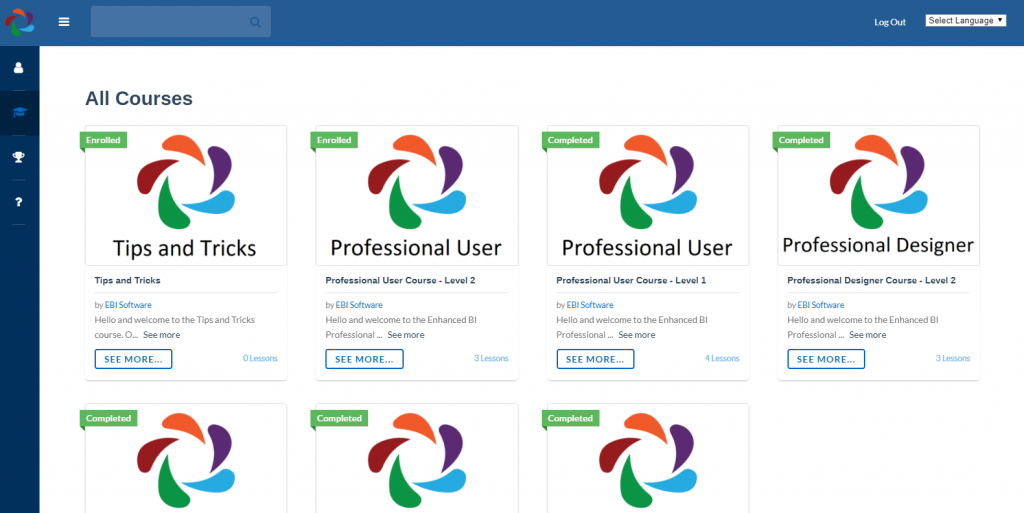Click '3 Lessons' on Designer Level 2 card

[x=953, y=358]
